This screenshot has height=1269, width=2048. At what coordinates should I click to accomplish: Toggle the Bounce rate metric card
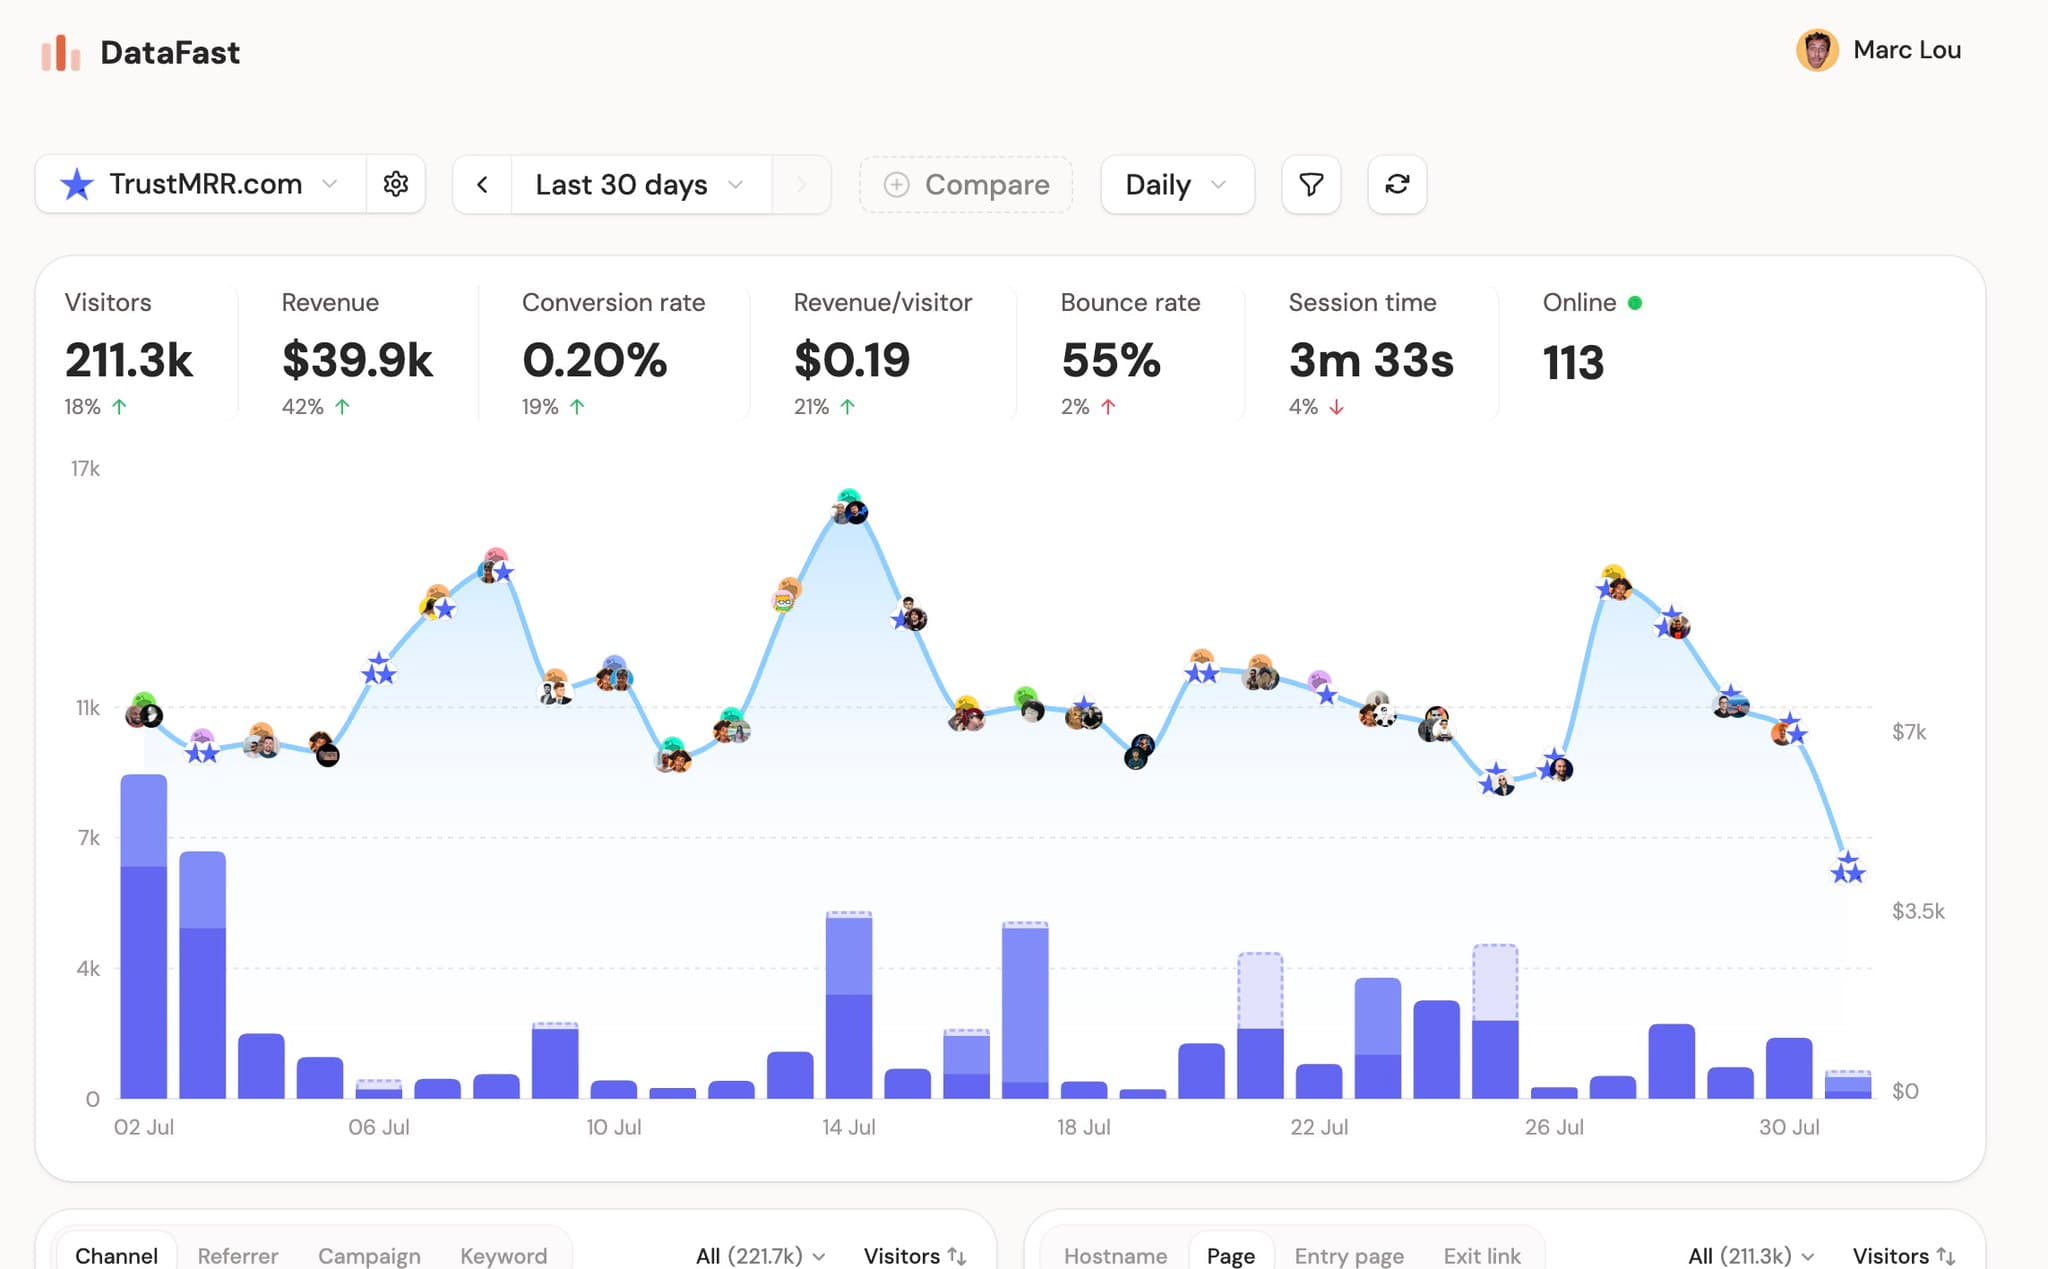pos(1130,353)
